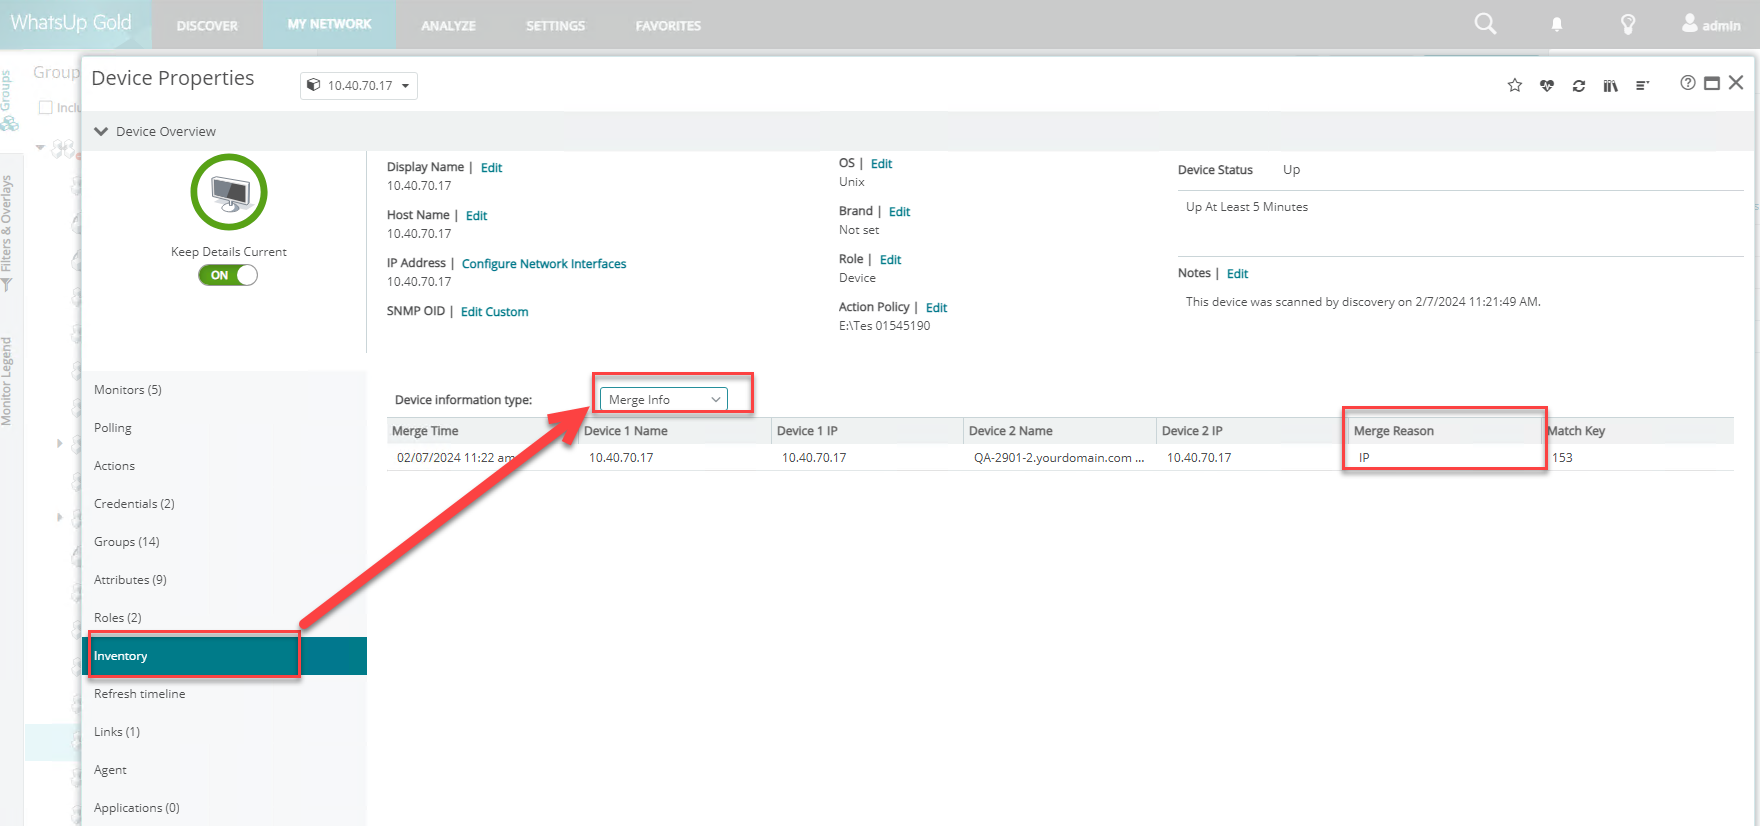Edit the Display Name
The width and height of the screenshot is (1760, 826).
pos(491,168)
